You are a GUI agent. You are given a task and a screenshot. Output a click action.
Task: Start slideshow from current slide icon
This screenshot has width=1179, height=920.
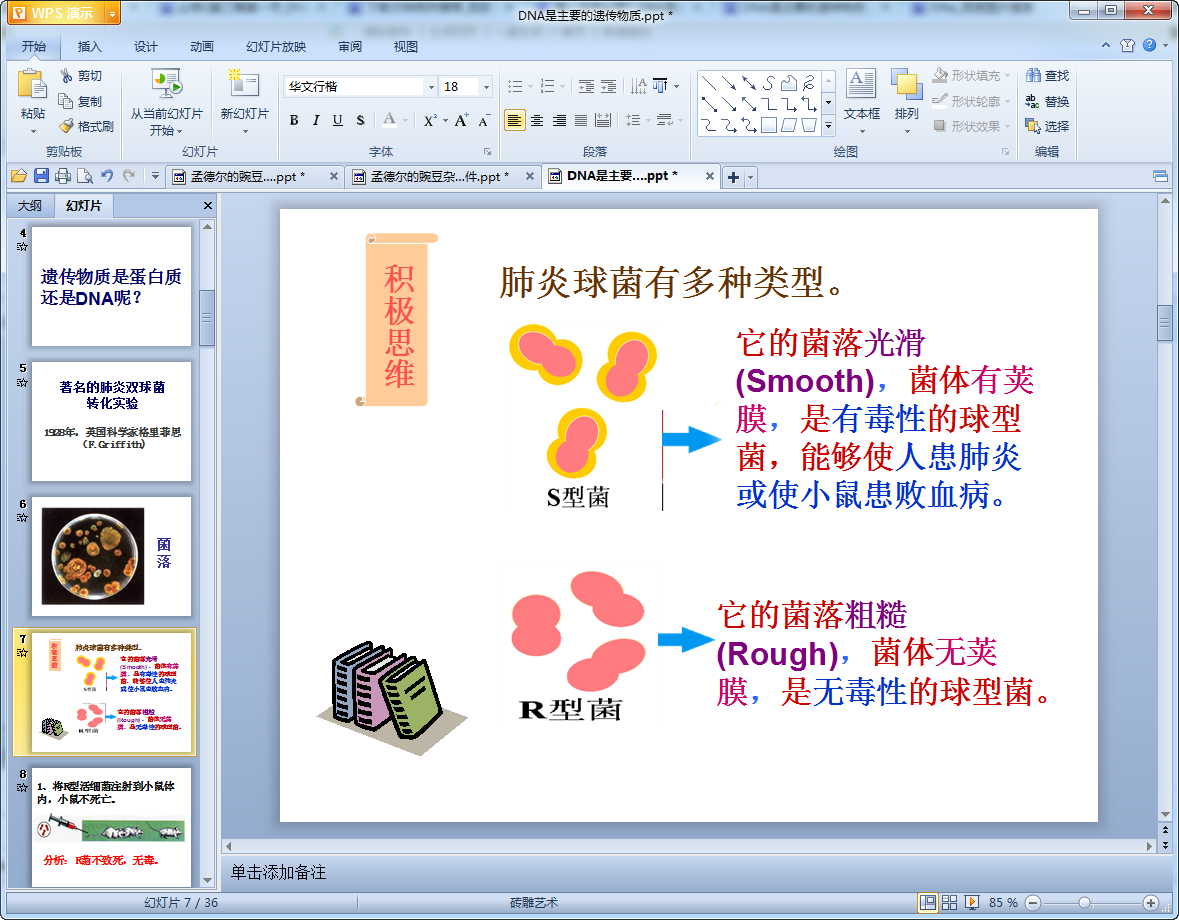(166, 84)
